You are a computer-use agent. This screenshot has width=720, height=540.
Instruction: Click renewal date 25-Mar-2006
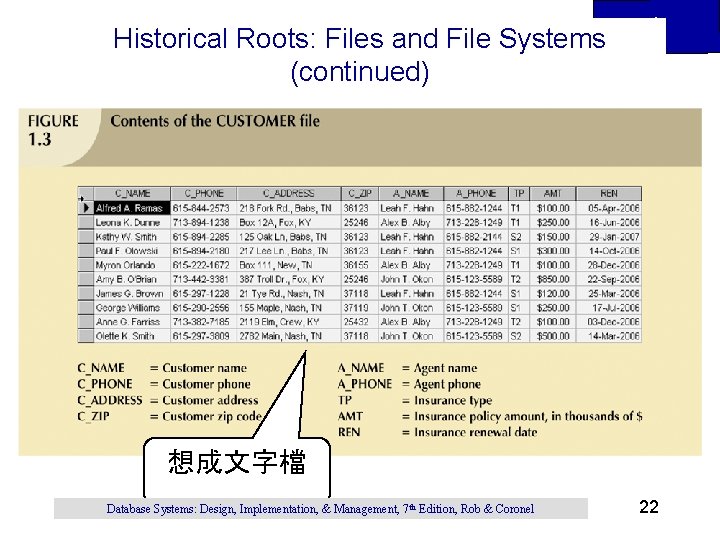[x=614, y=293]
